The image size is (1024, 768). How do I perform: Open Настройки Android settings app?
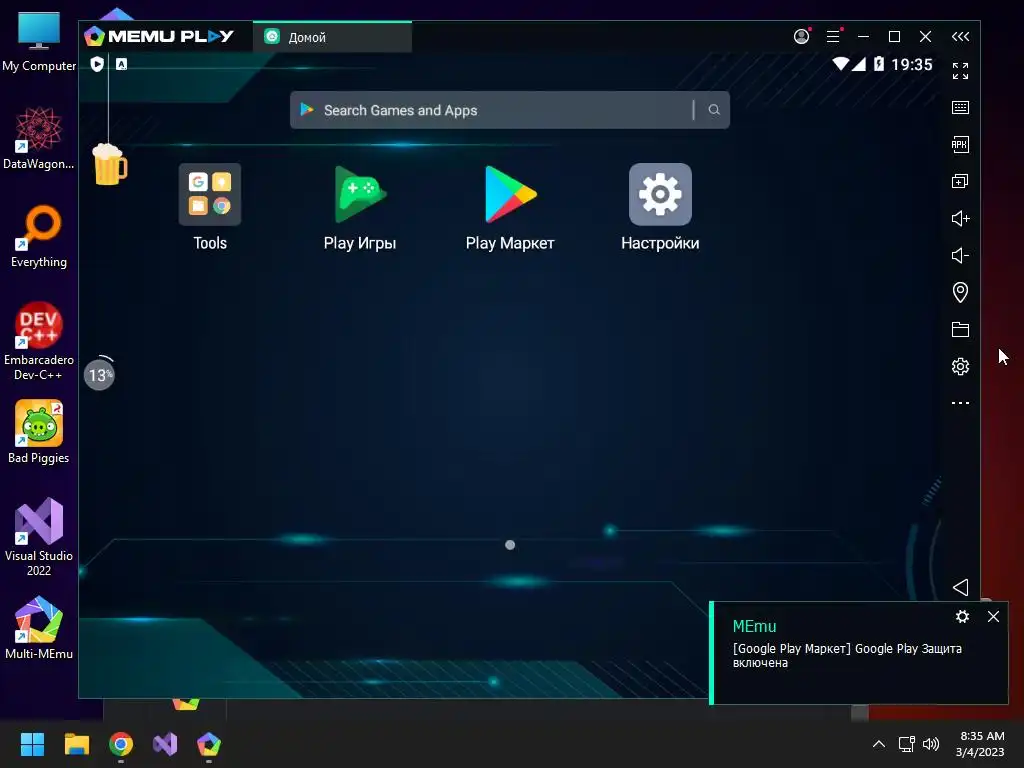coord(660,195)
